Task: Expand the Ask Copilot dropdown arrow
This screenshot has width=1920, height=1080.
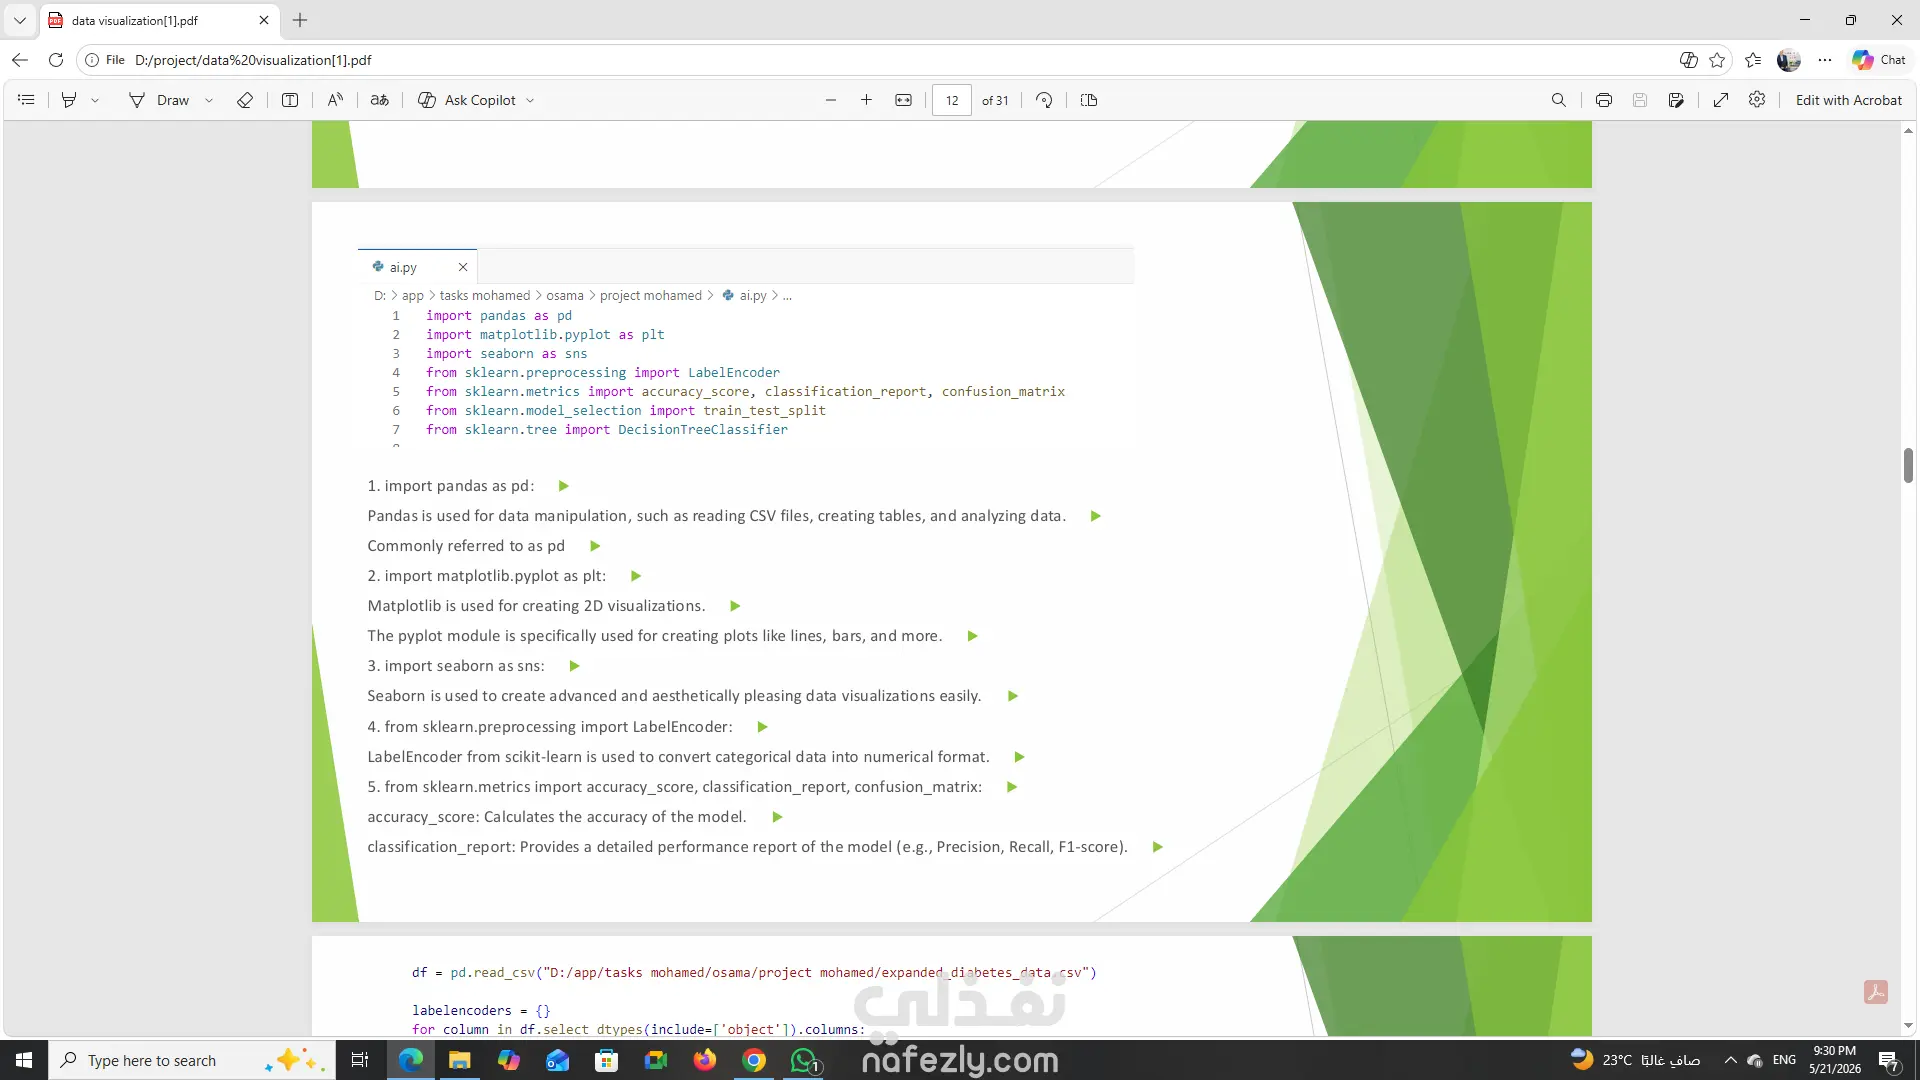Action: click(530, 100)
